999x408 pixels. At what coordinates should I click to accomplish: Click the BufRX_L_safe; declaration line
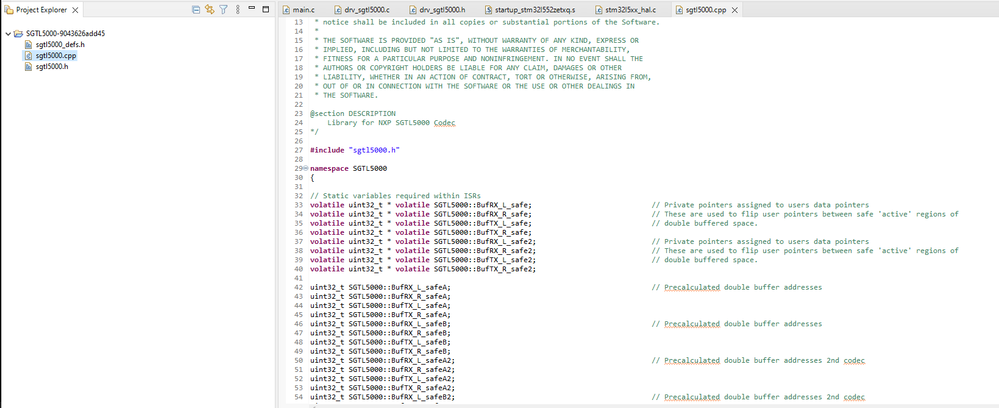421,205
